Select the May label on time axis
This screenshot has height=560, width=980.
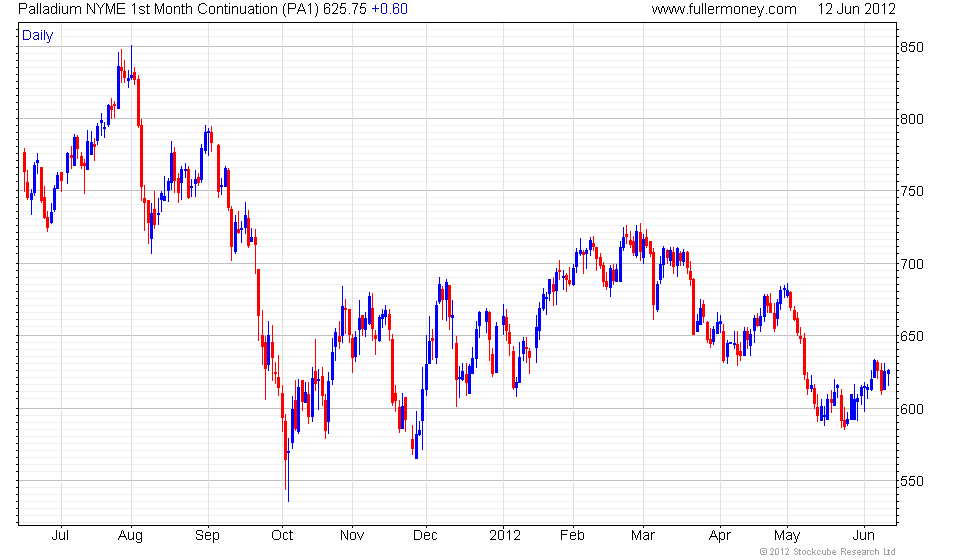coord(786,536)
